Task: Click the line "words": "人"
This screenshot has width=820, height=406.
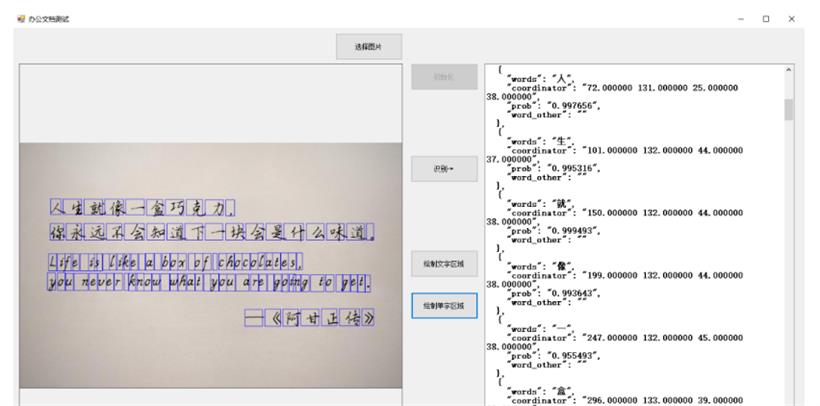Action: point(541,79)
